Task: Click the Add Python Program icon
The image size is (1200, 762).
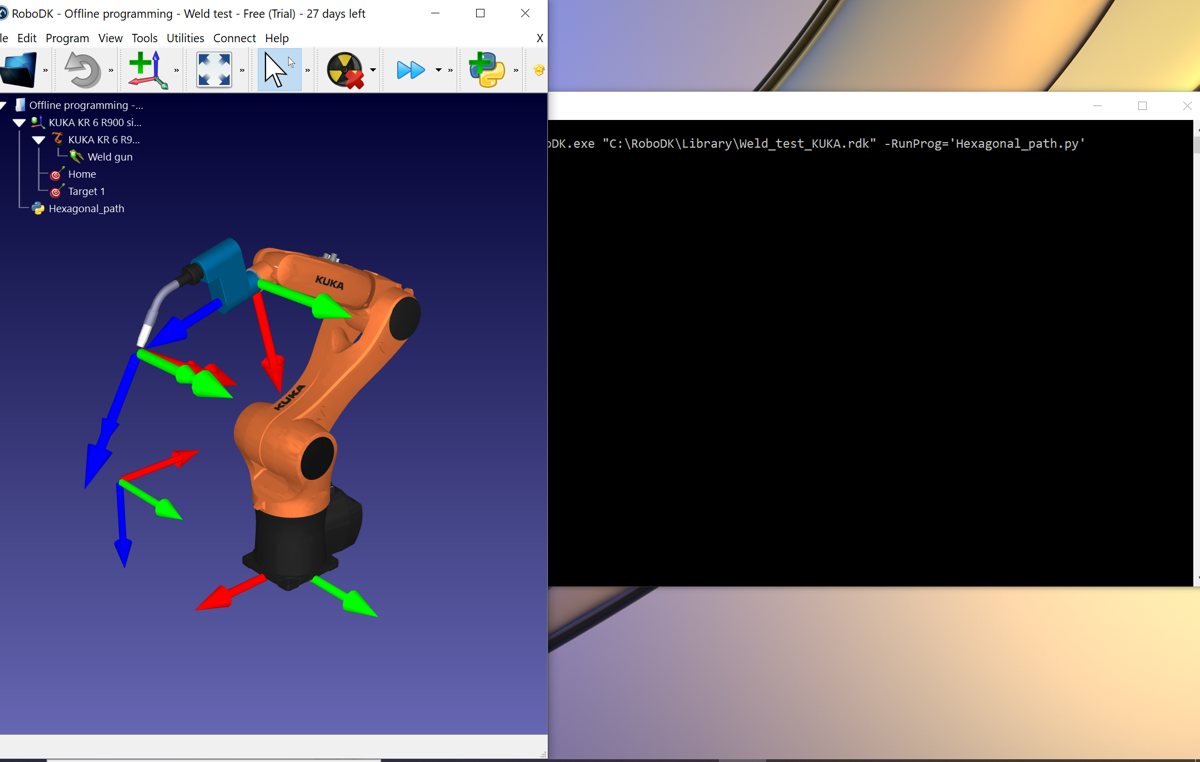Action: click(487, 70)
